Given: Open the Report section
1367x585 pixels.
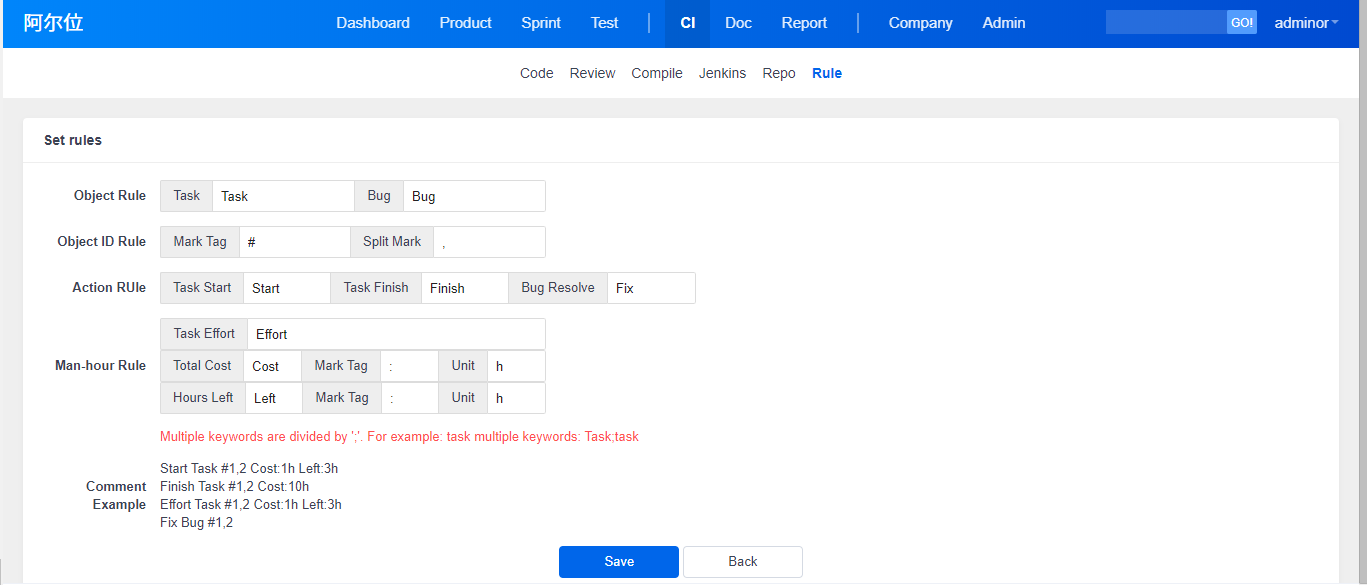Looking at the screenshot, I should coord(805,23).
